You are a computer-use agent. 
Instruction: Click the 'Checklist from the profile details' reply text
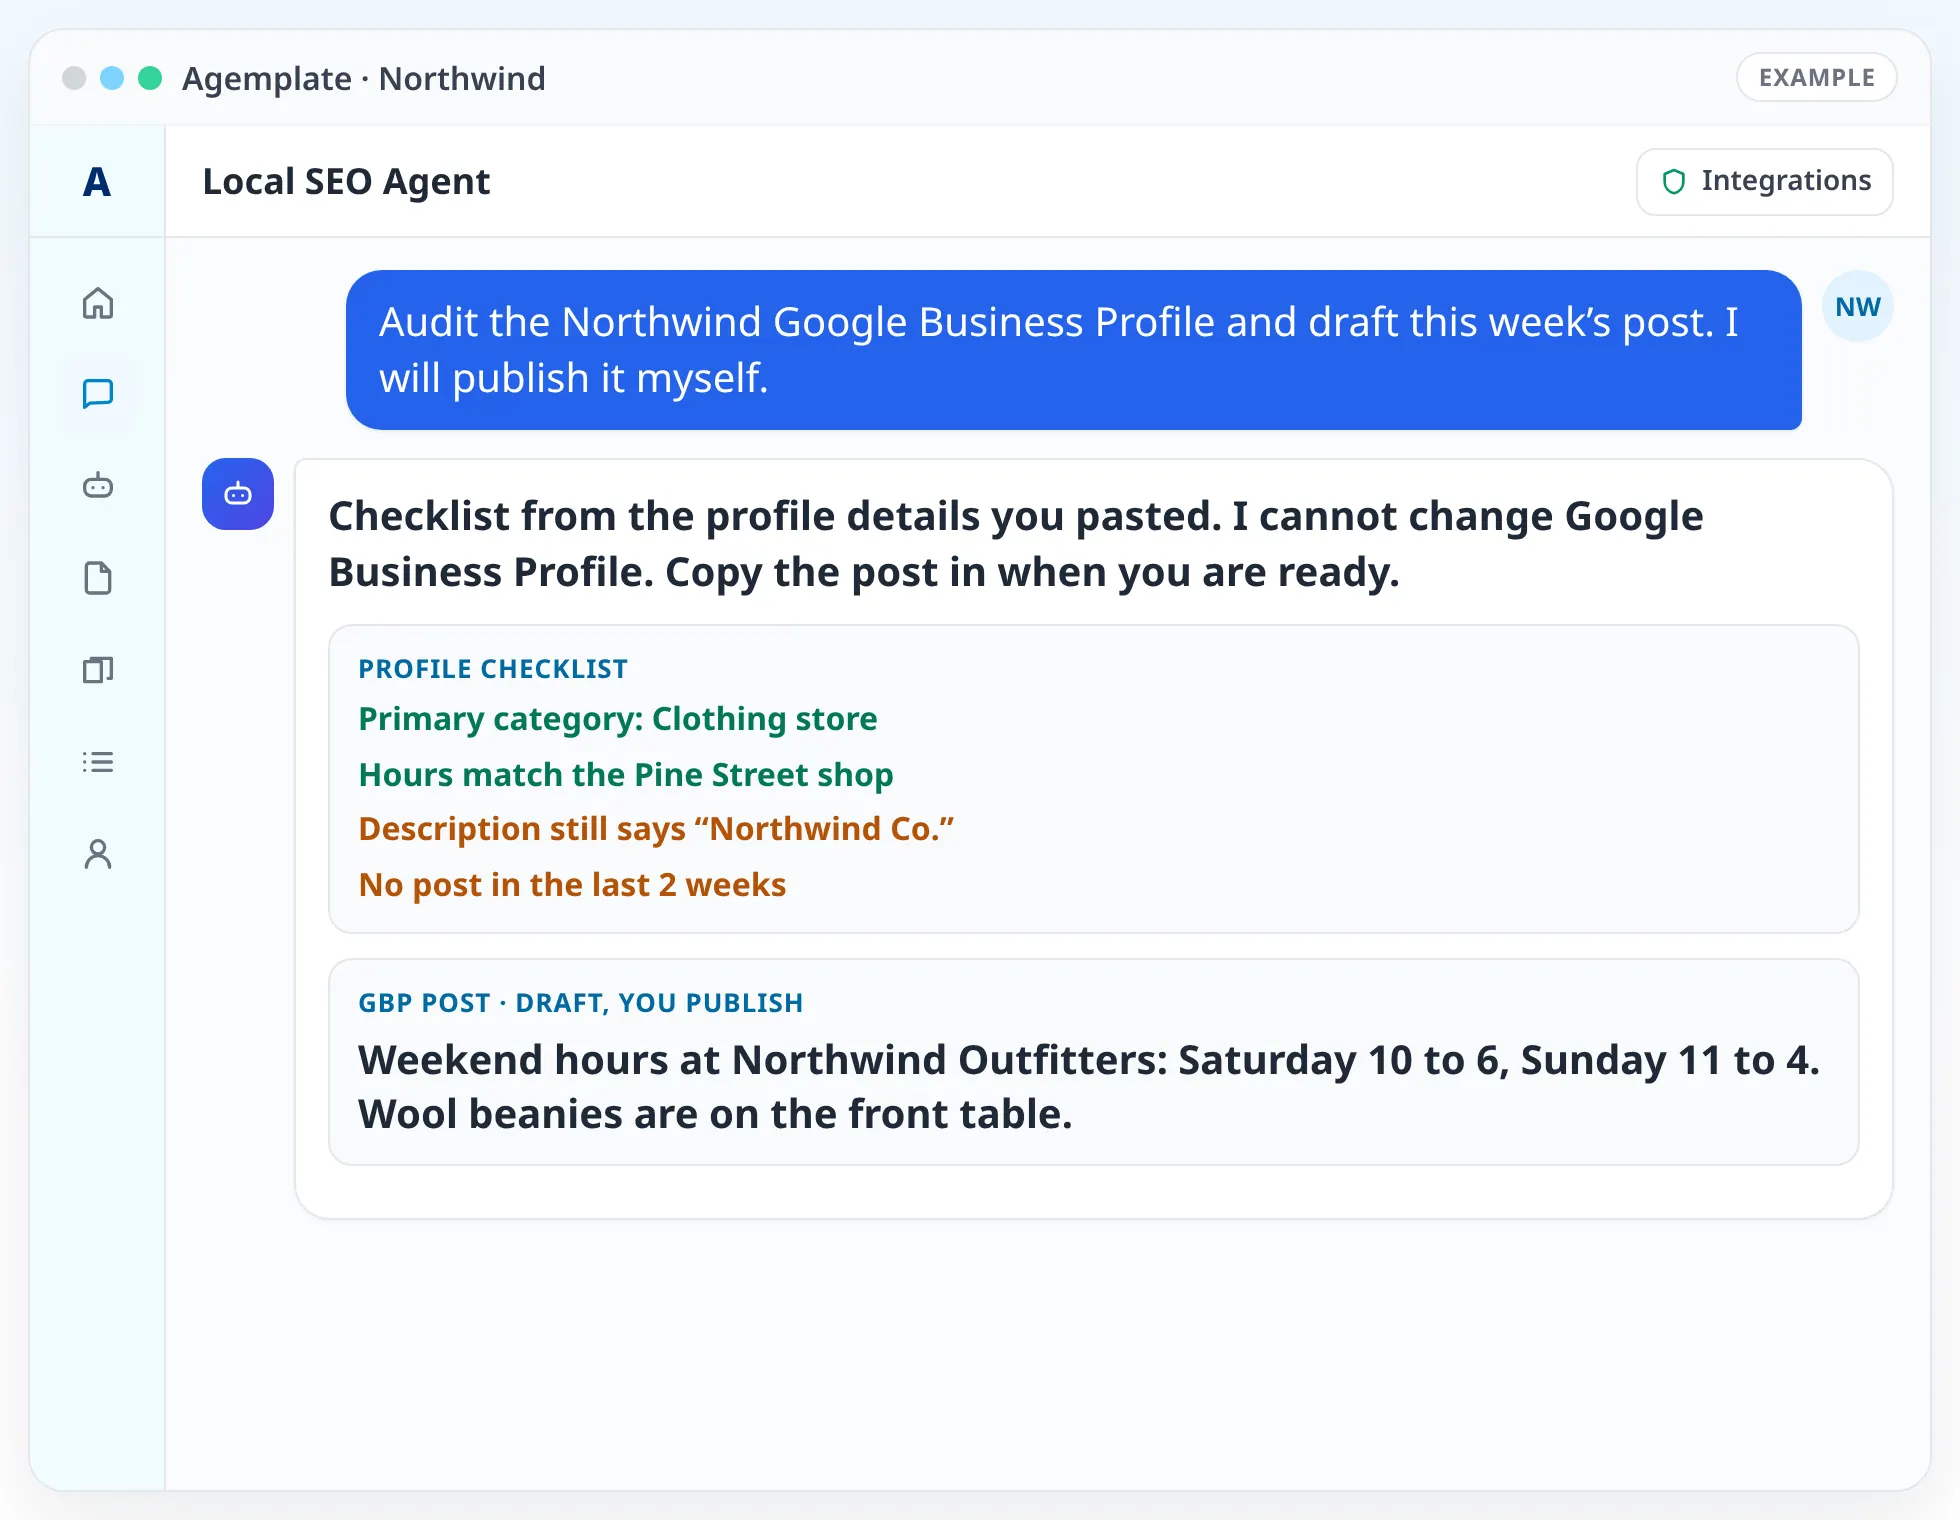click(x=1016, y=544)
